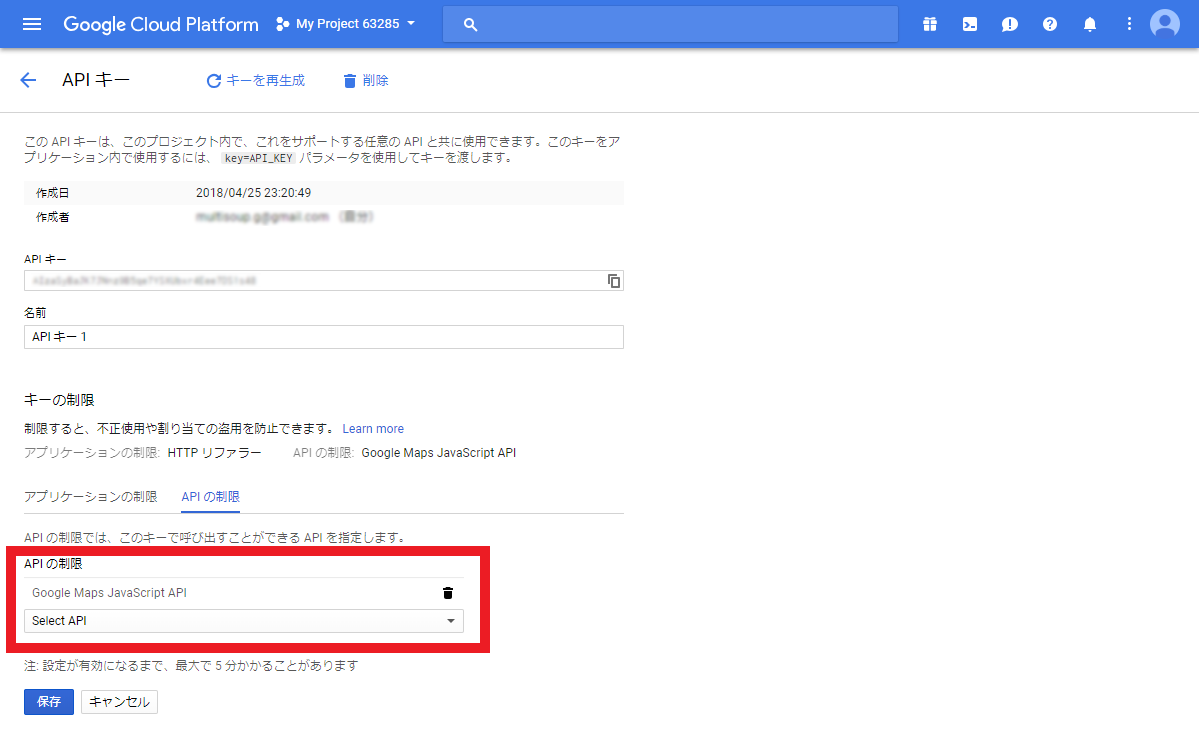
Task: Open the account avatar menu
Action: click(1164, 23)
